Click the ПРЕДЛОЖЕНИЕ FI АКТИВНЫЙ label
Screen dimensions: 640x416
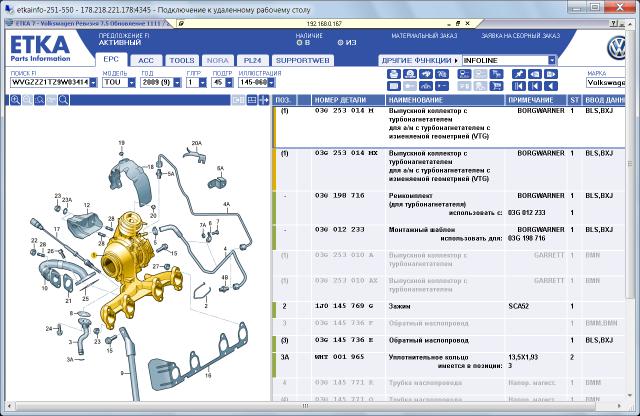(124, 39)
